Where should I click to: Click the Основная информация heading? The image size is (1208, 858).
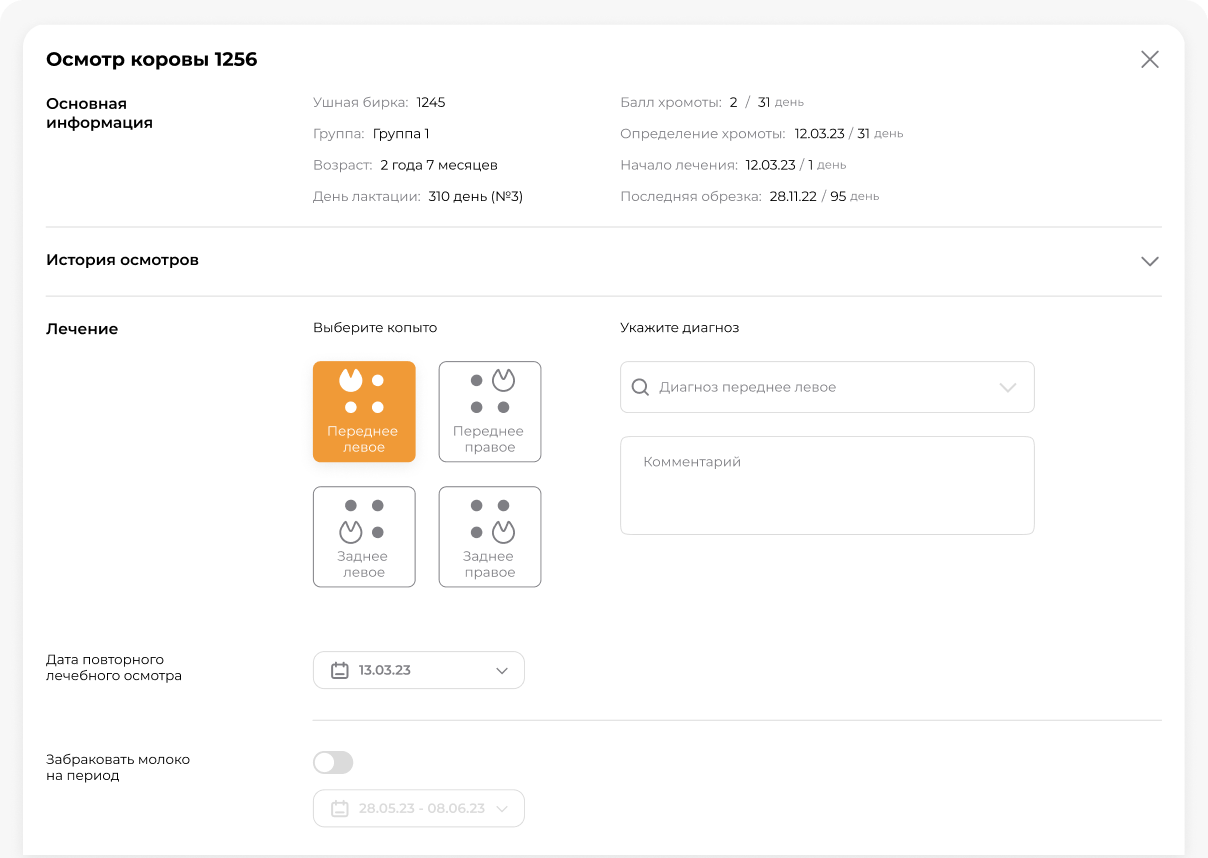(x=99, y=113)
